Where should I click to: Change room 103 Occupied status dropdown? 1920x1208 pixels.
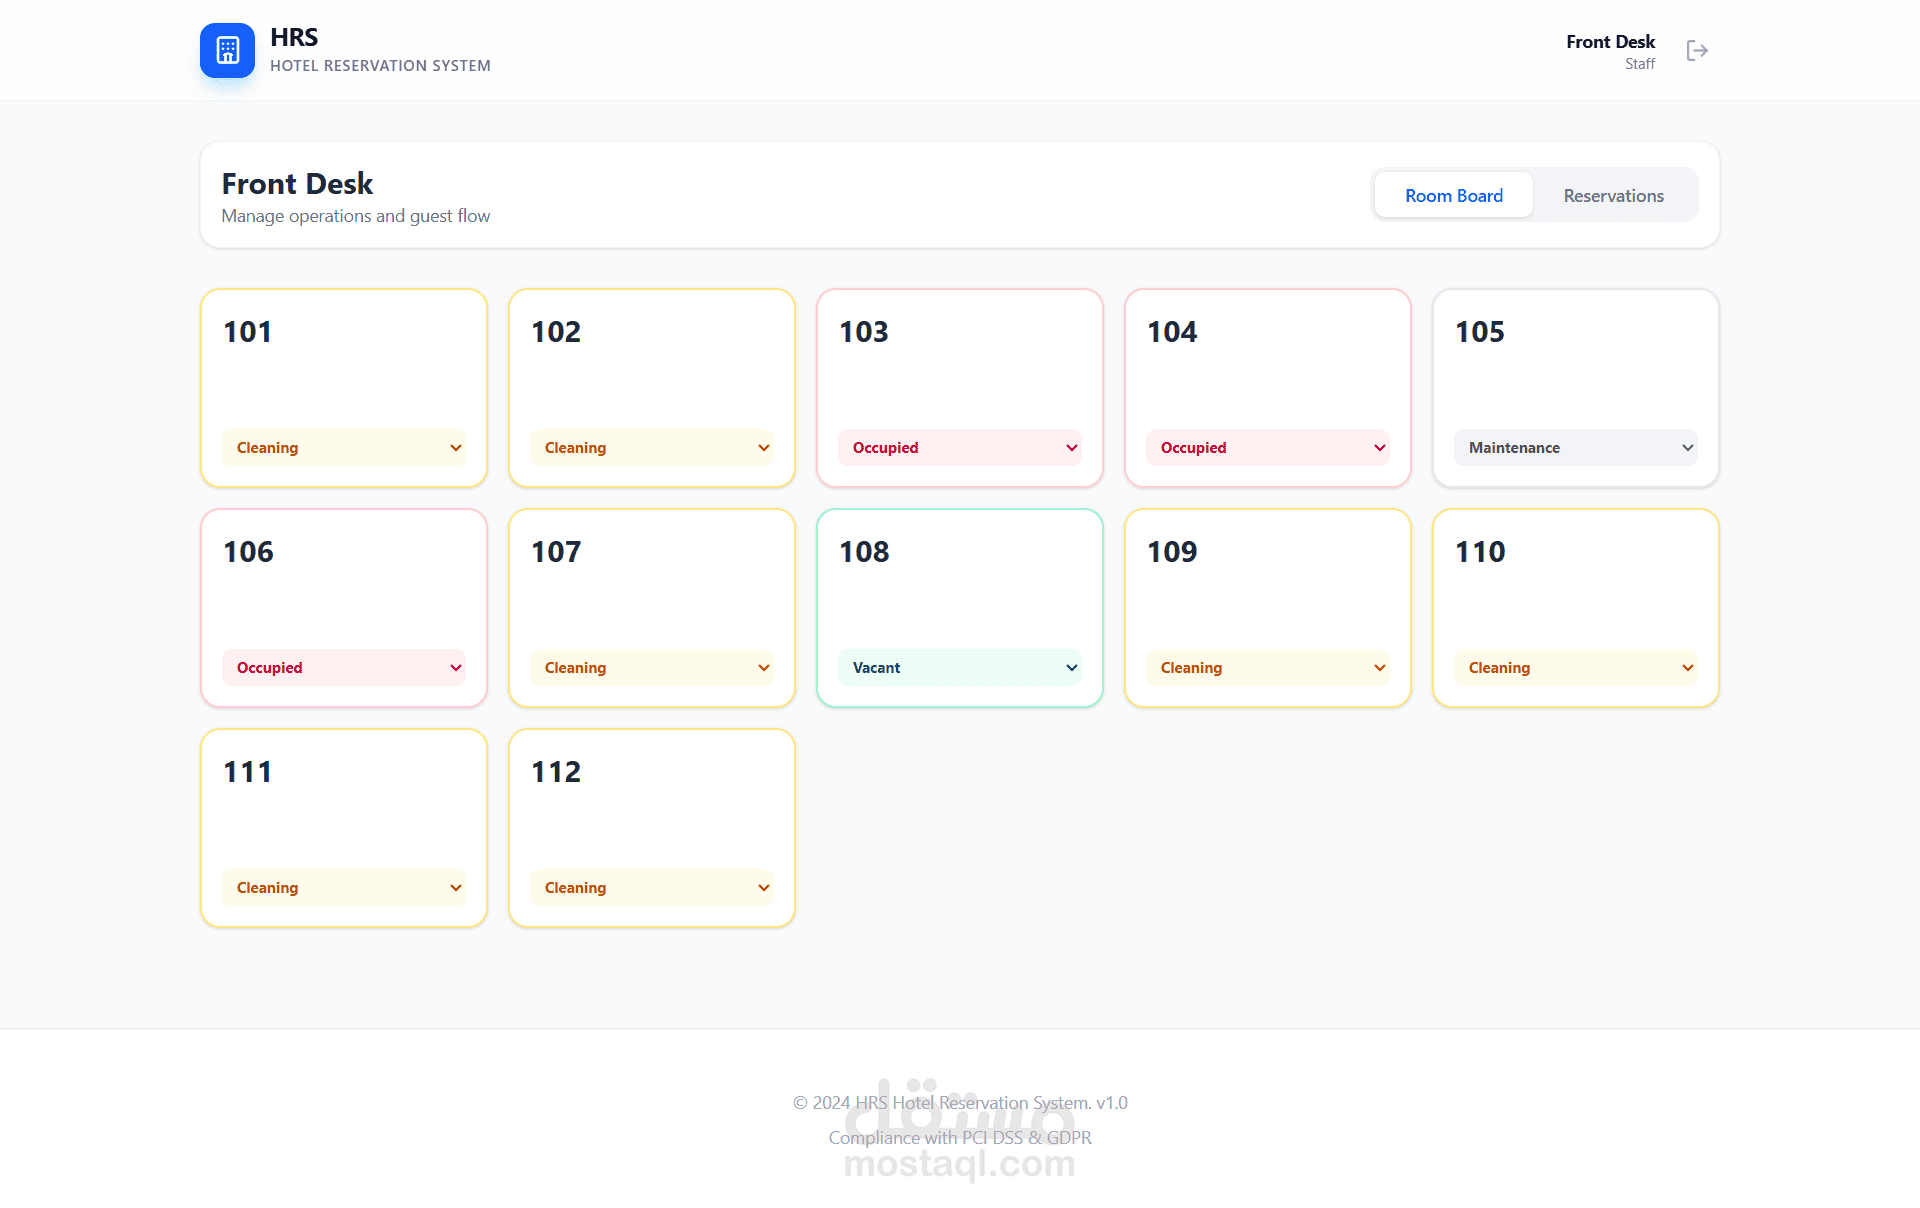pyautogui.click(x=959, y=448)
